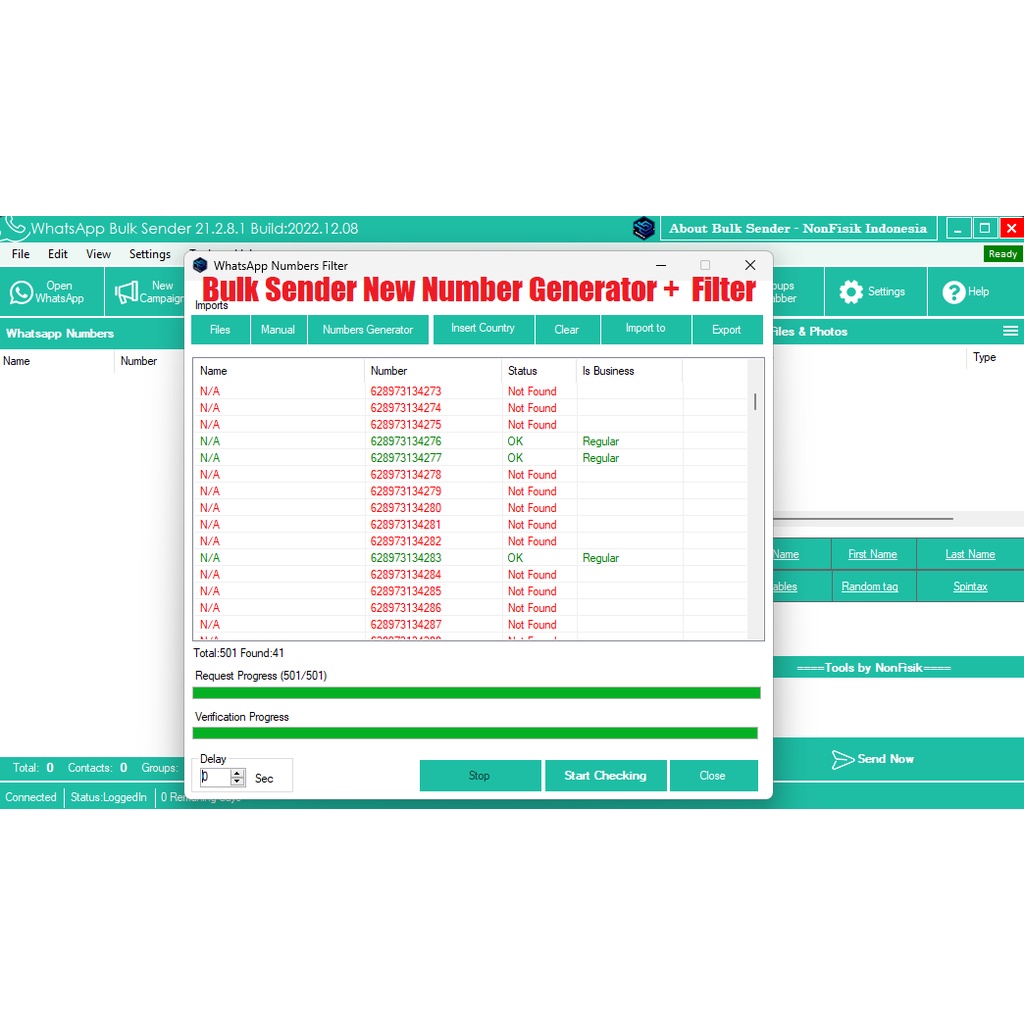
Task: Stop the number checking
Action: coord(479,775)
